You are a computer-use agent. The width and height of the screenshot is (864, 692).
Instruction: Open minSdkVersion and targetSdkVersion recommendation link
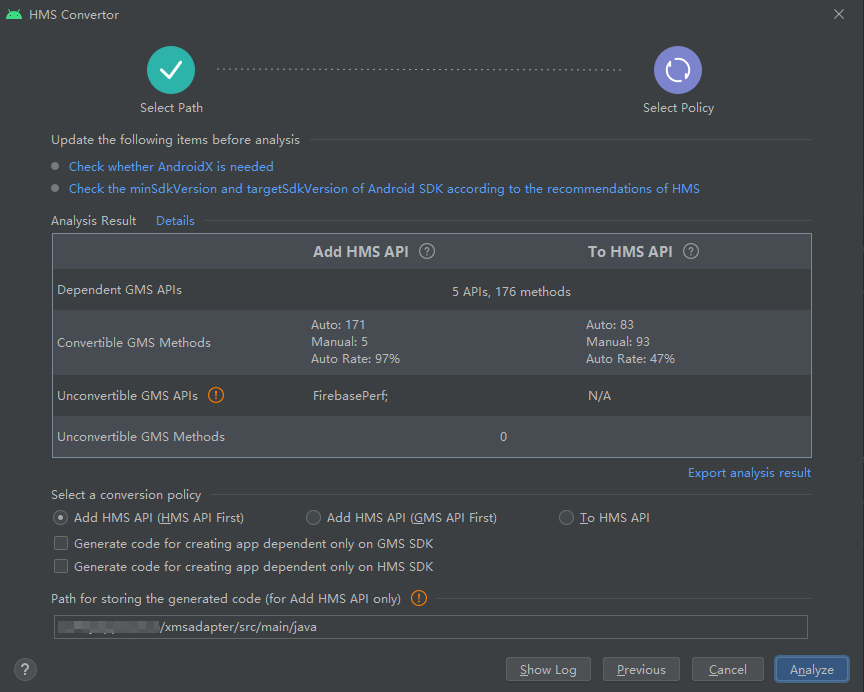384,188
